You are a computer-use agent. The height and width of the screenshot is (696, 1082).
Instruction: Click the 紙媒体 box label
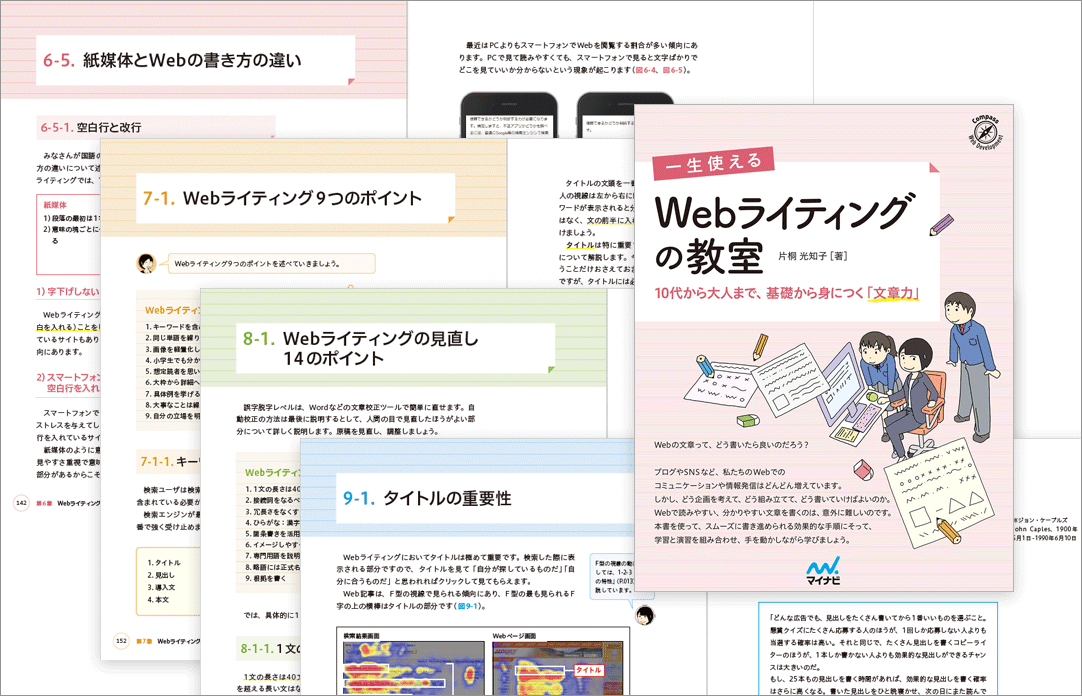coord(55,205)
